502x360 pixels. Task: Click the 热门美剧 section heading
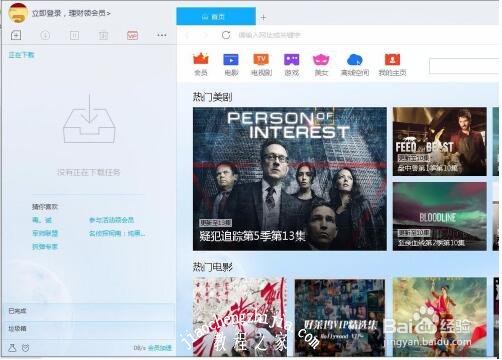[212, 97]
